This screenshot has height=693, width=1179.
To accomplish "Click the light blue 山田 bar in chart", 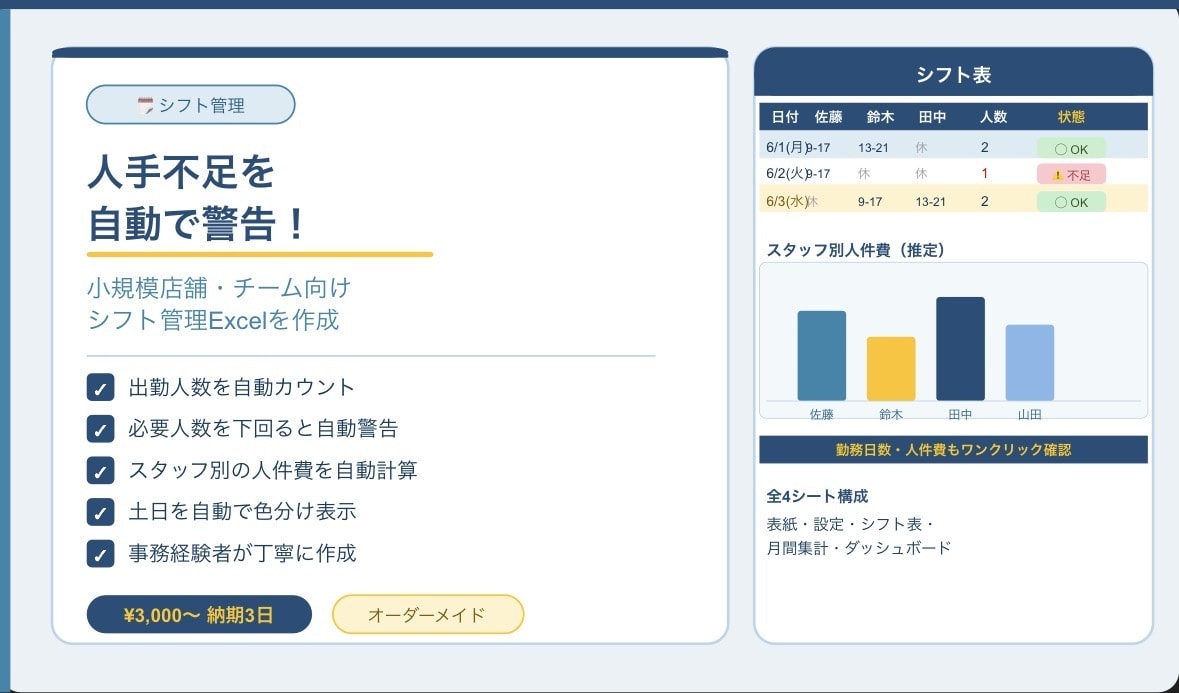I will (1029, 362).
